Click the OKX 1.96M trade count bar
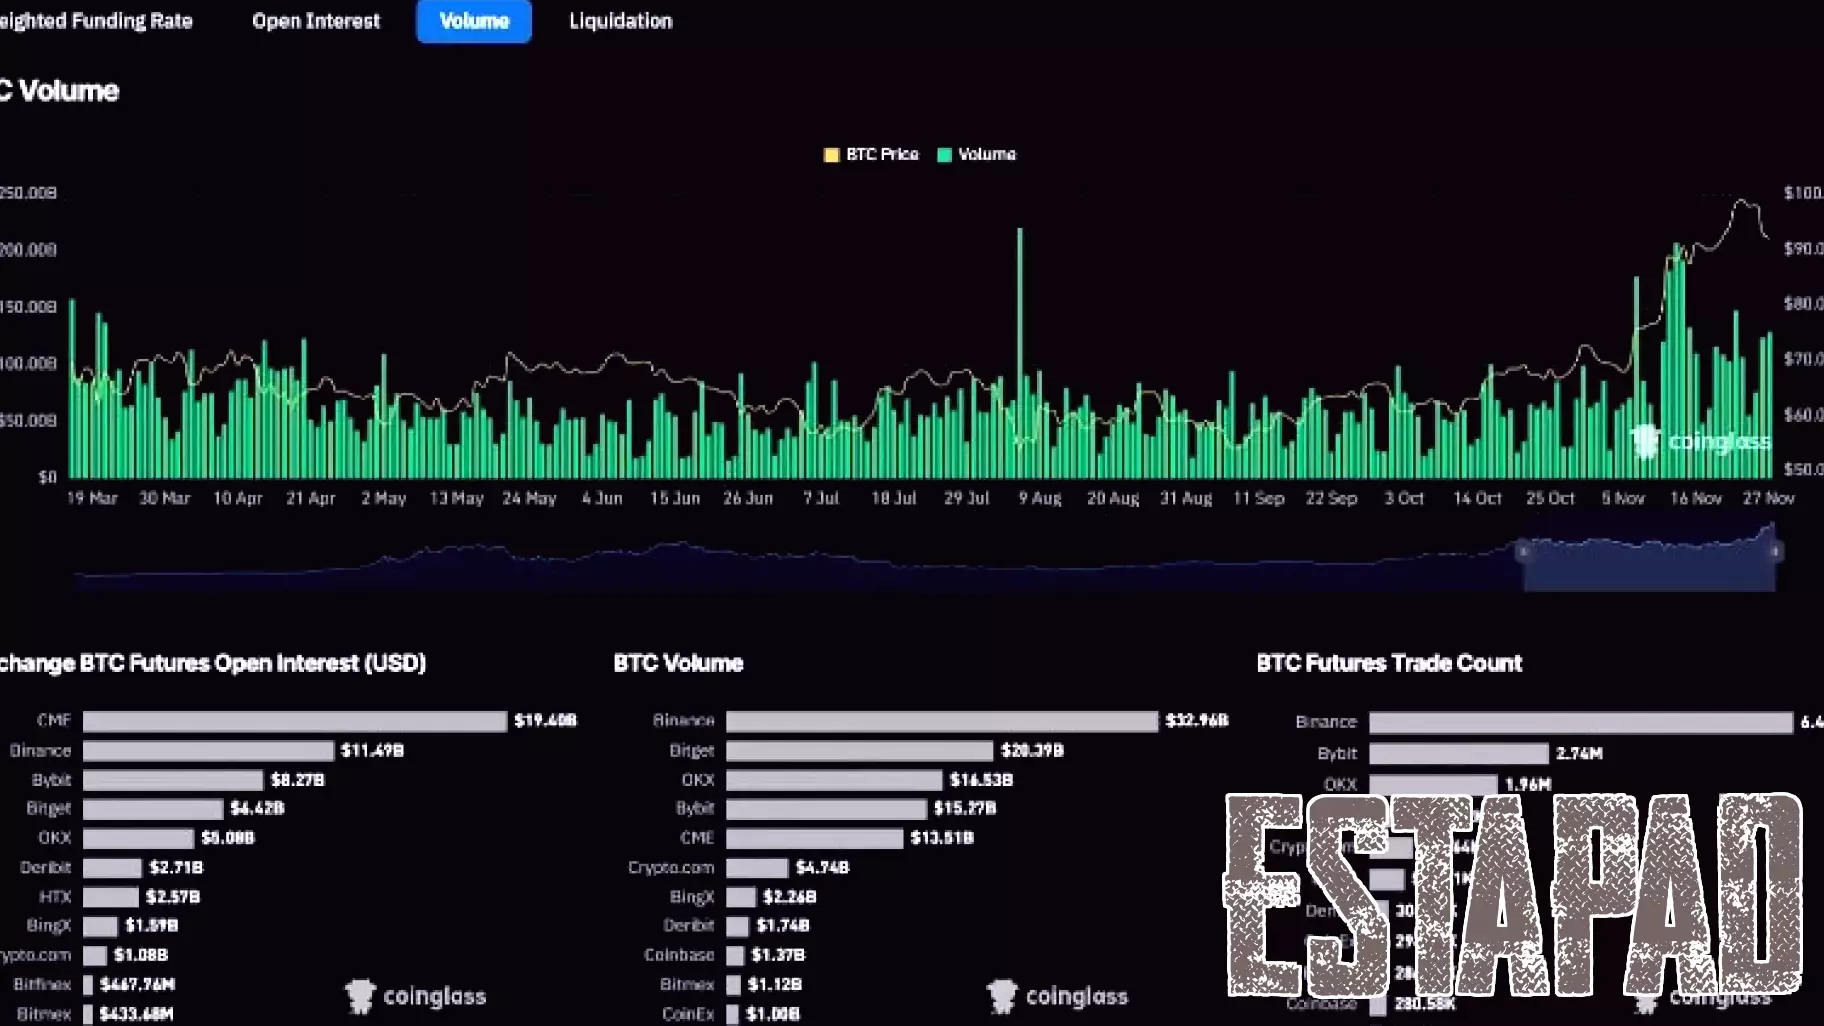Viewport: 1824px width, 1026px height. [x=1433, y=785]
